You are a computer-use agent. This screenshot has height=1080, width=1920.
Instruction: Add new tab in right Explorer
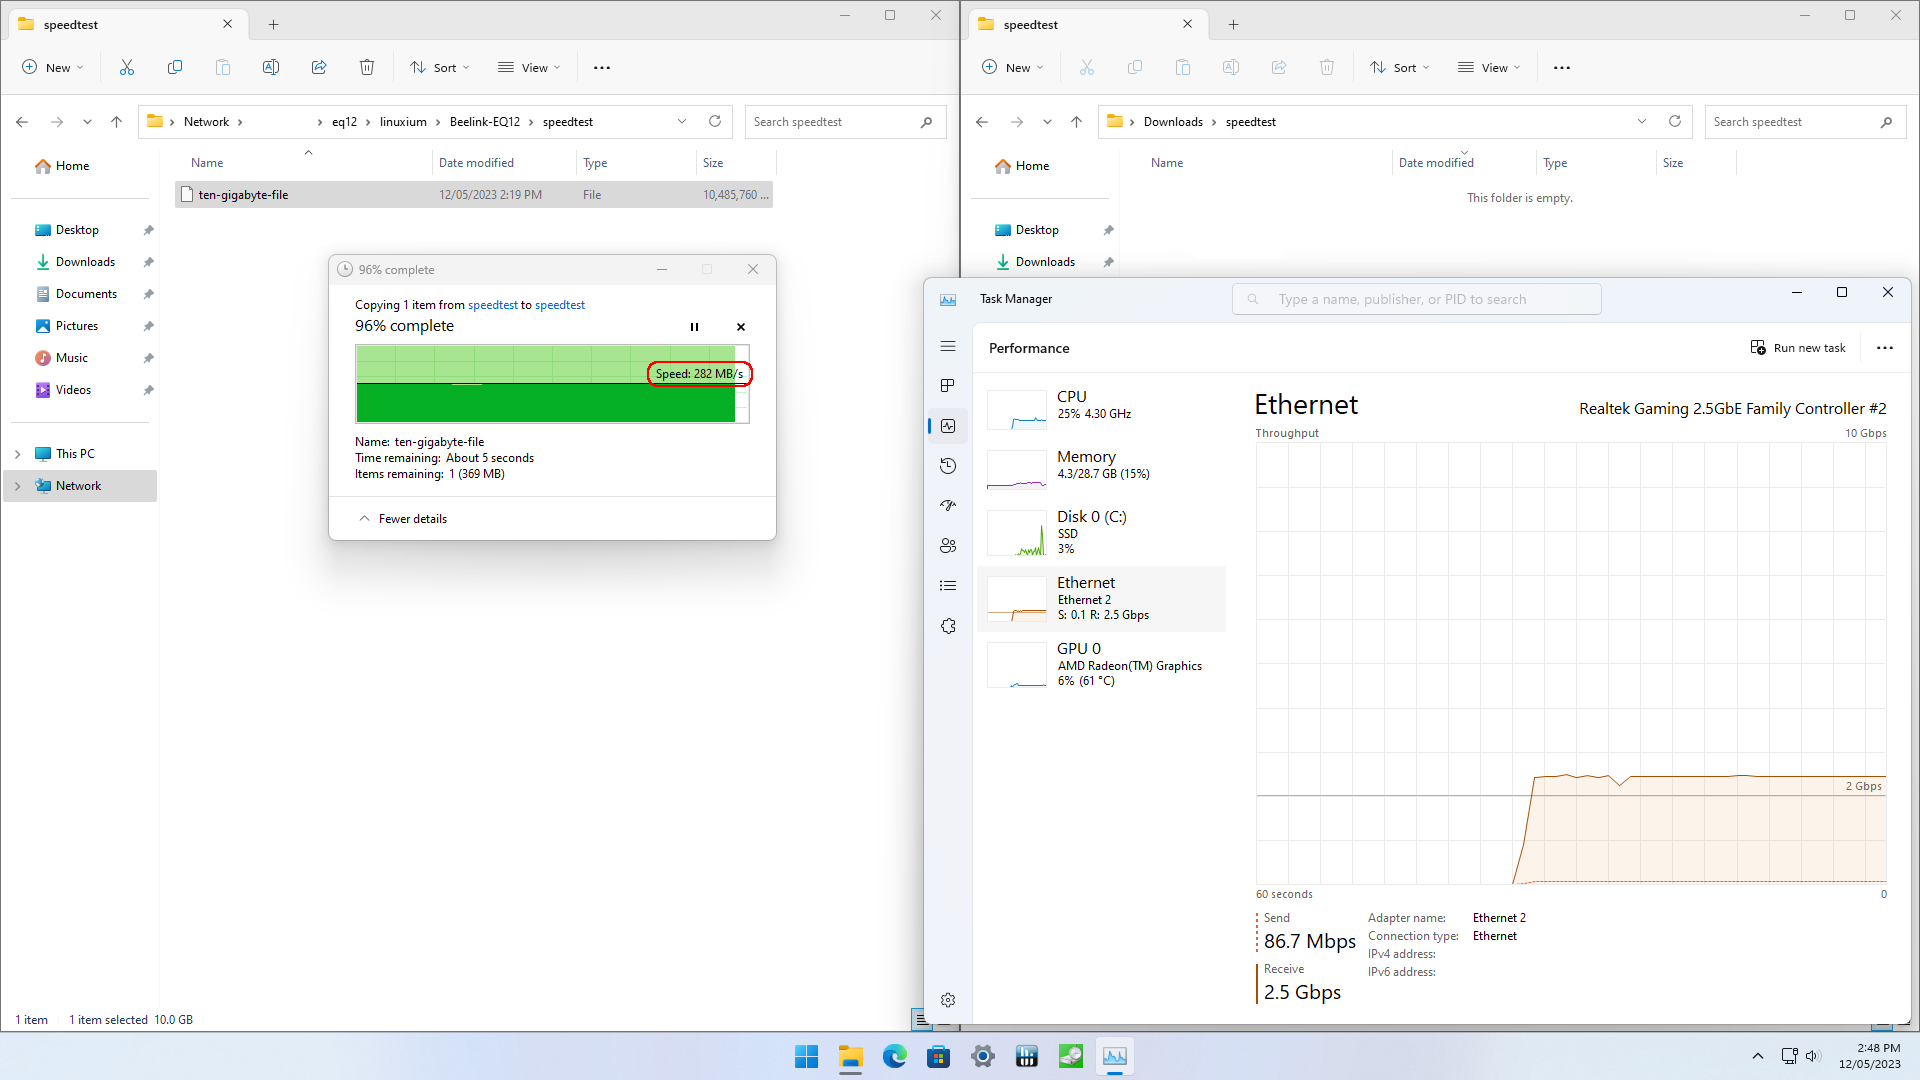pyautogui.click(x=1233, y=24)
